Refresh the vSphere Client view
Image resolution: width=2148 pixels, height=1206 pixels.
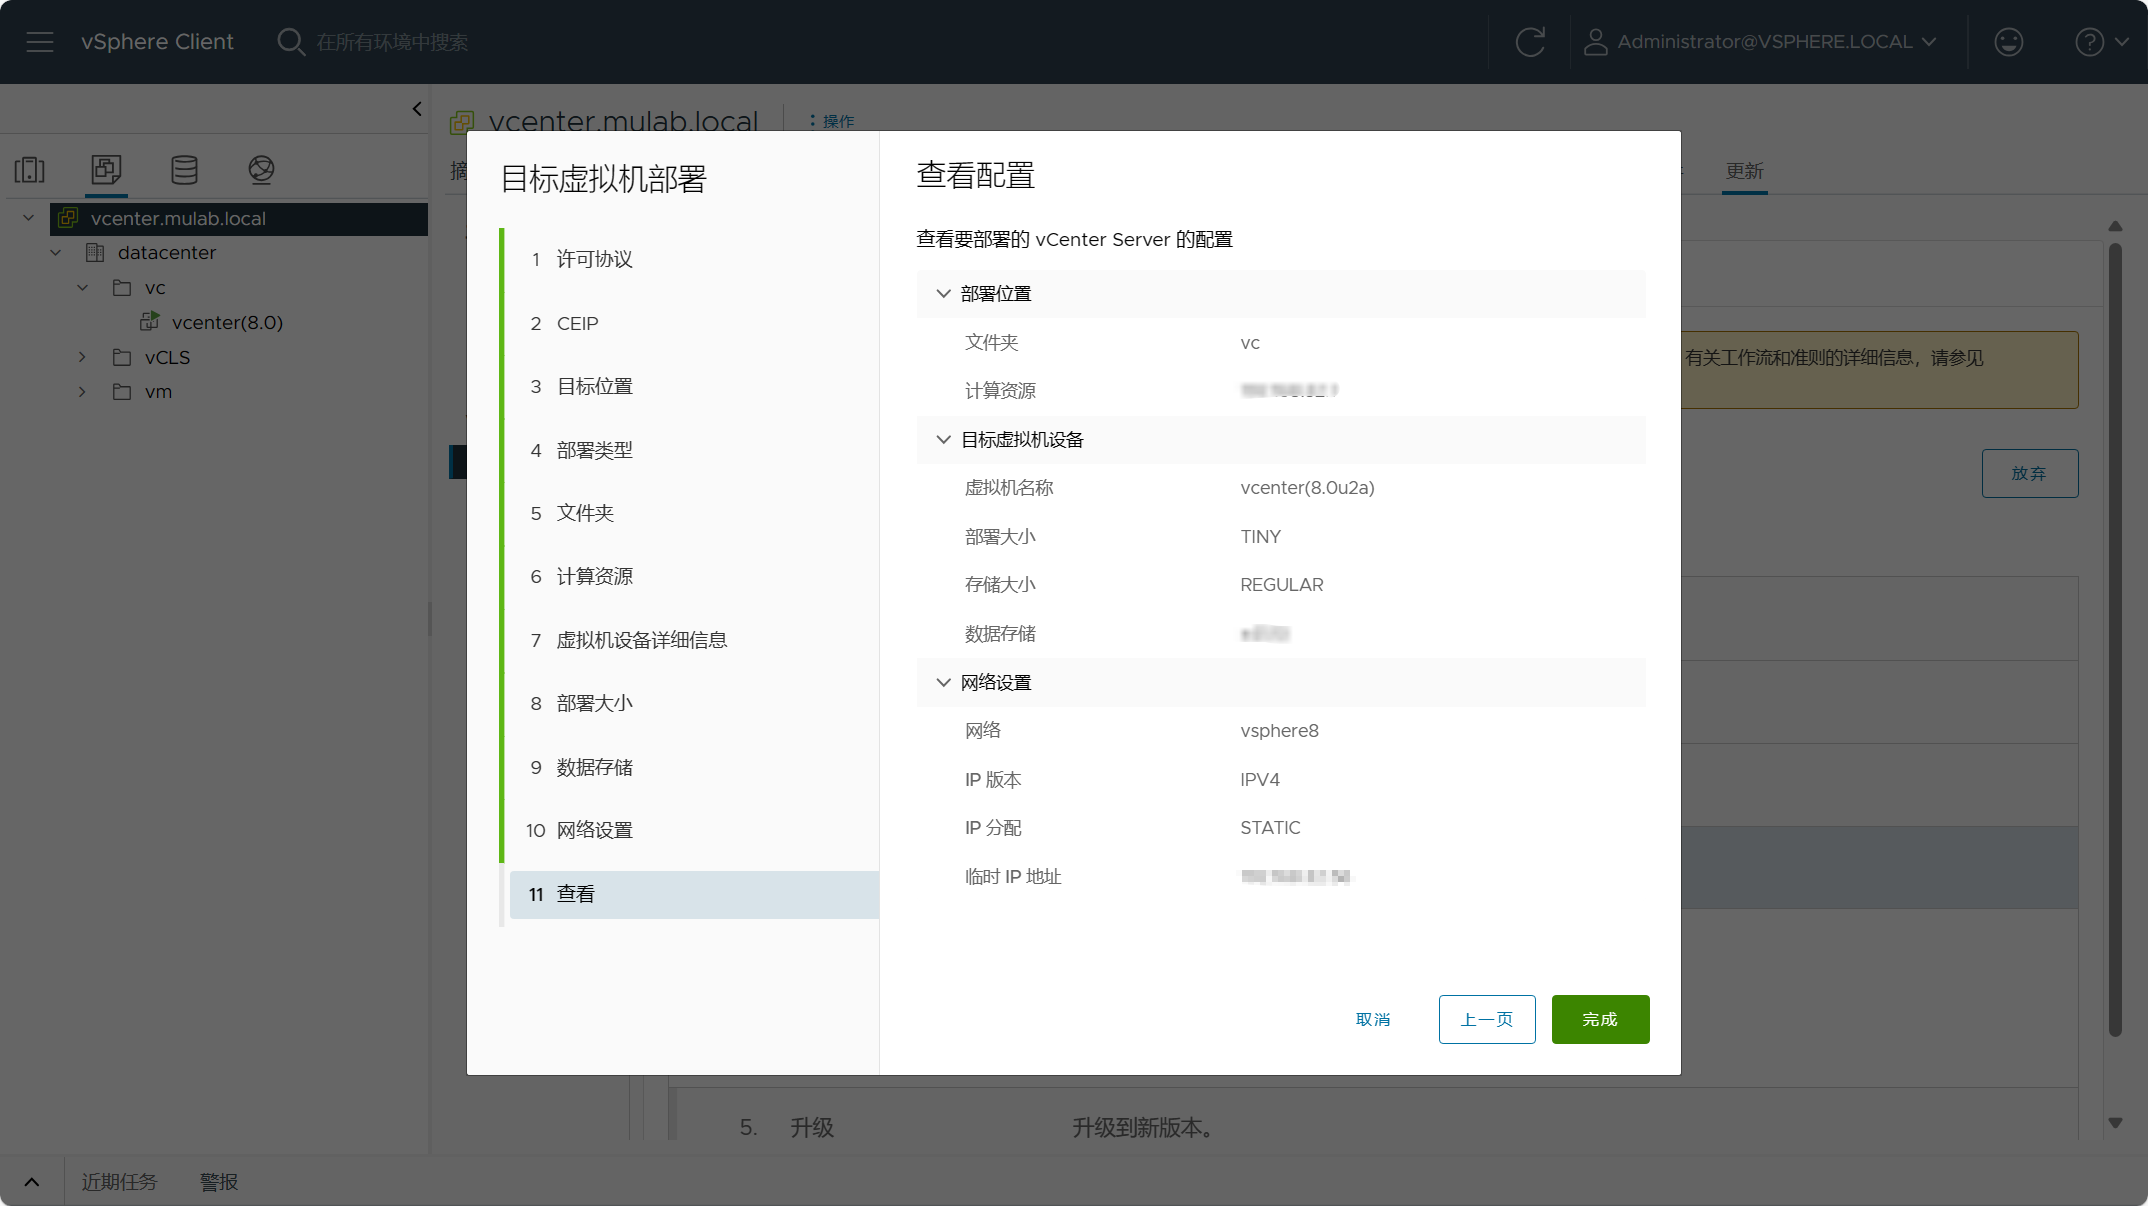[1530, 42]
